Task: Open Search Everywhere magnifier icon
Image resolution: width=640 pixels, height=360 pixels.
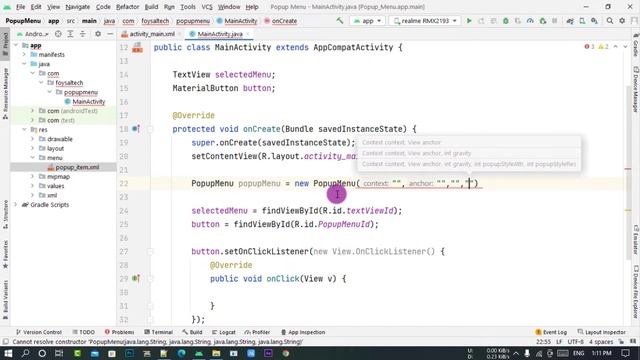Action: tap(610, 21)
